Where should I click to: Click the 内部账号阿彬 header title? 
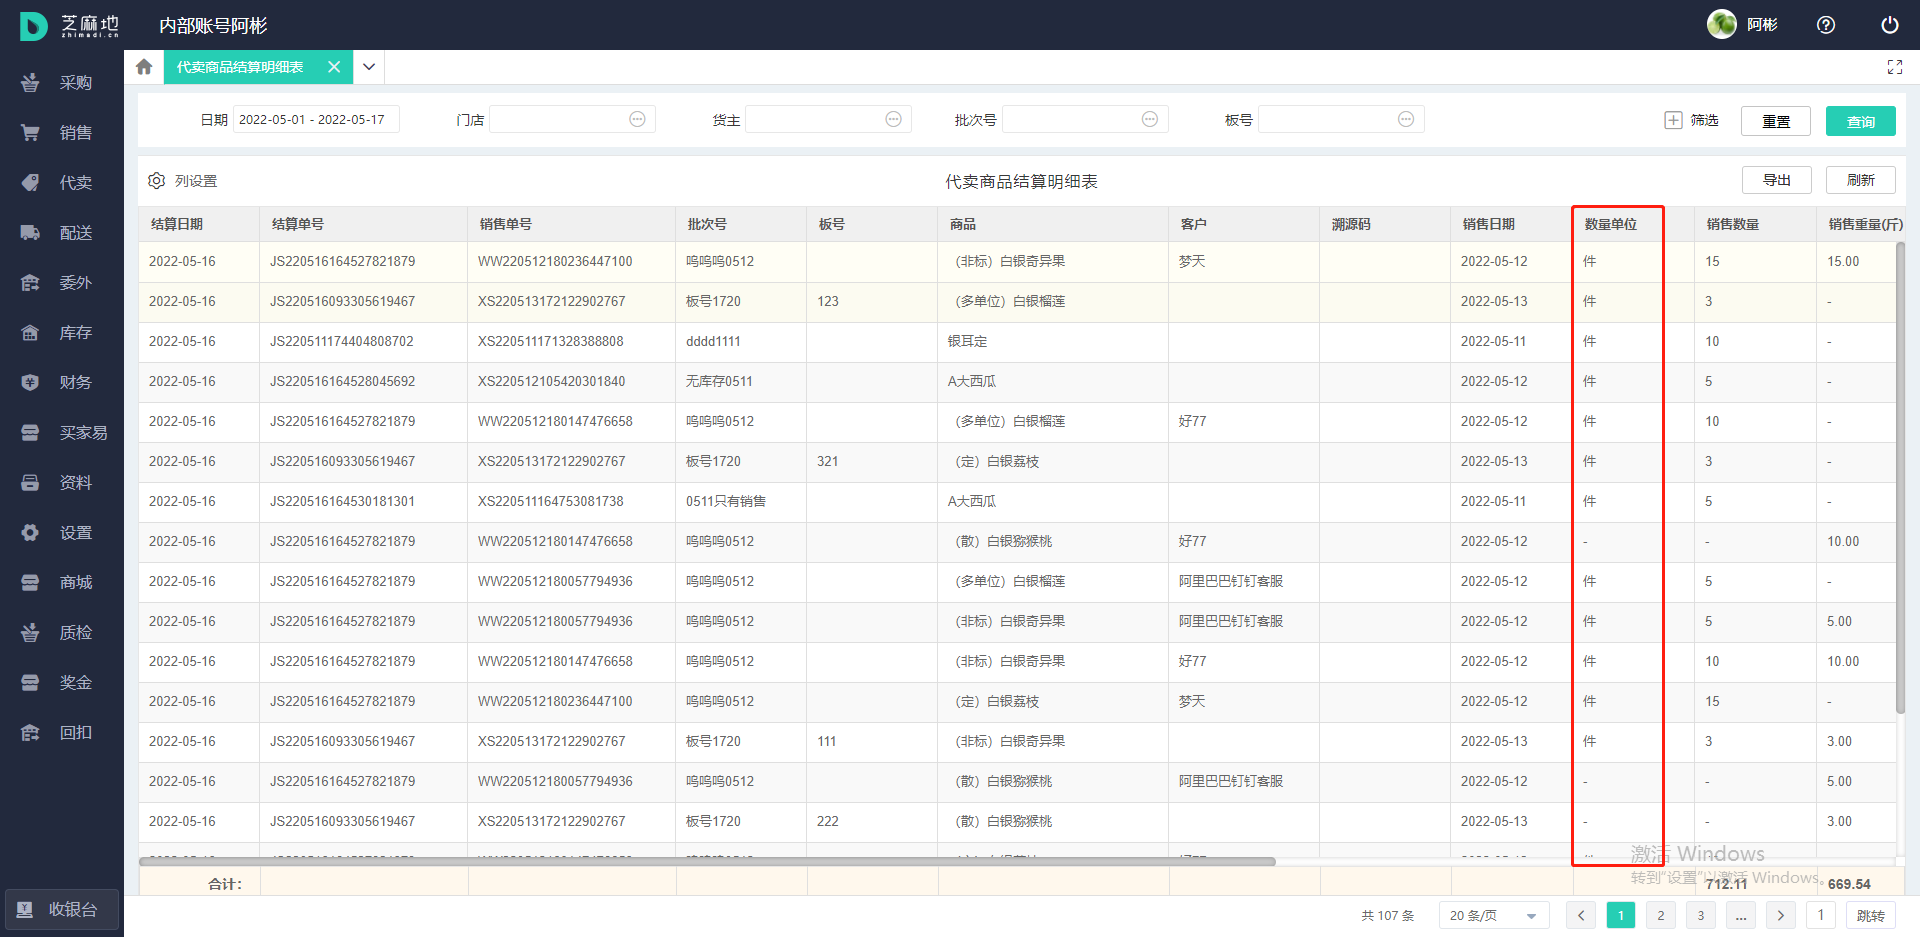213,25
